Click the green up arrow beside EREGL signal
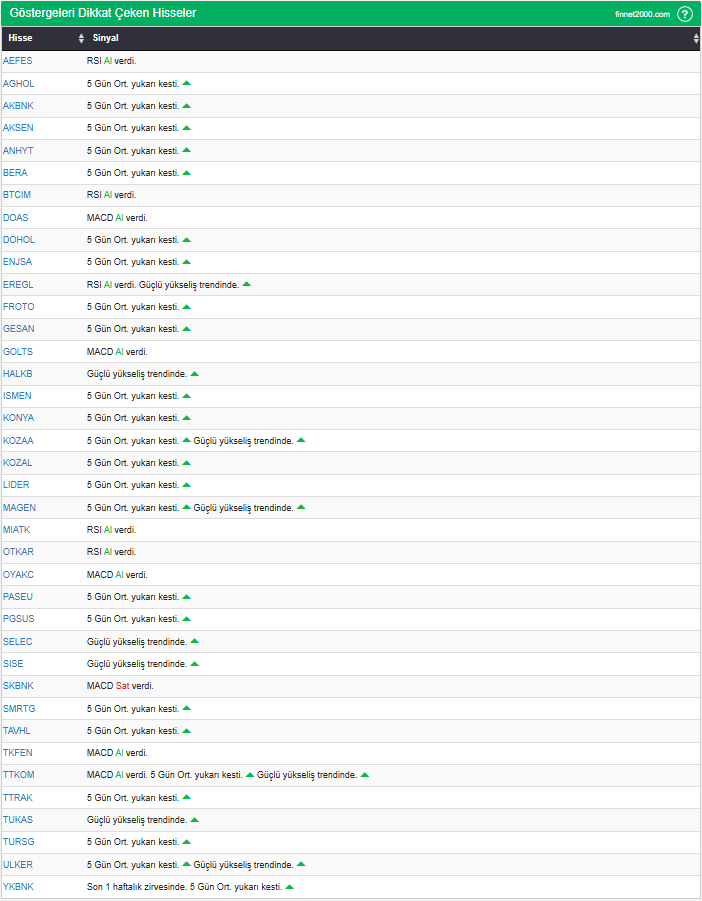 coord(246,284)
